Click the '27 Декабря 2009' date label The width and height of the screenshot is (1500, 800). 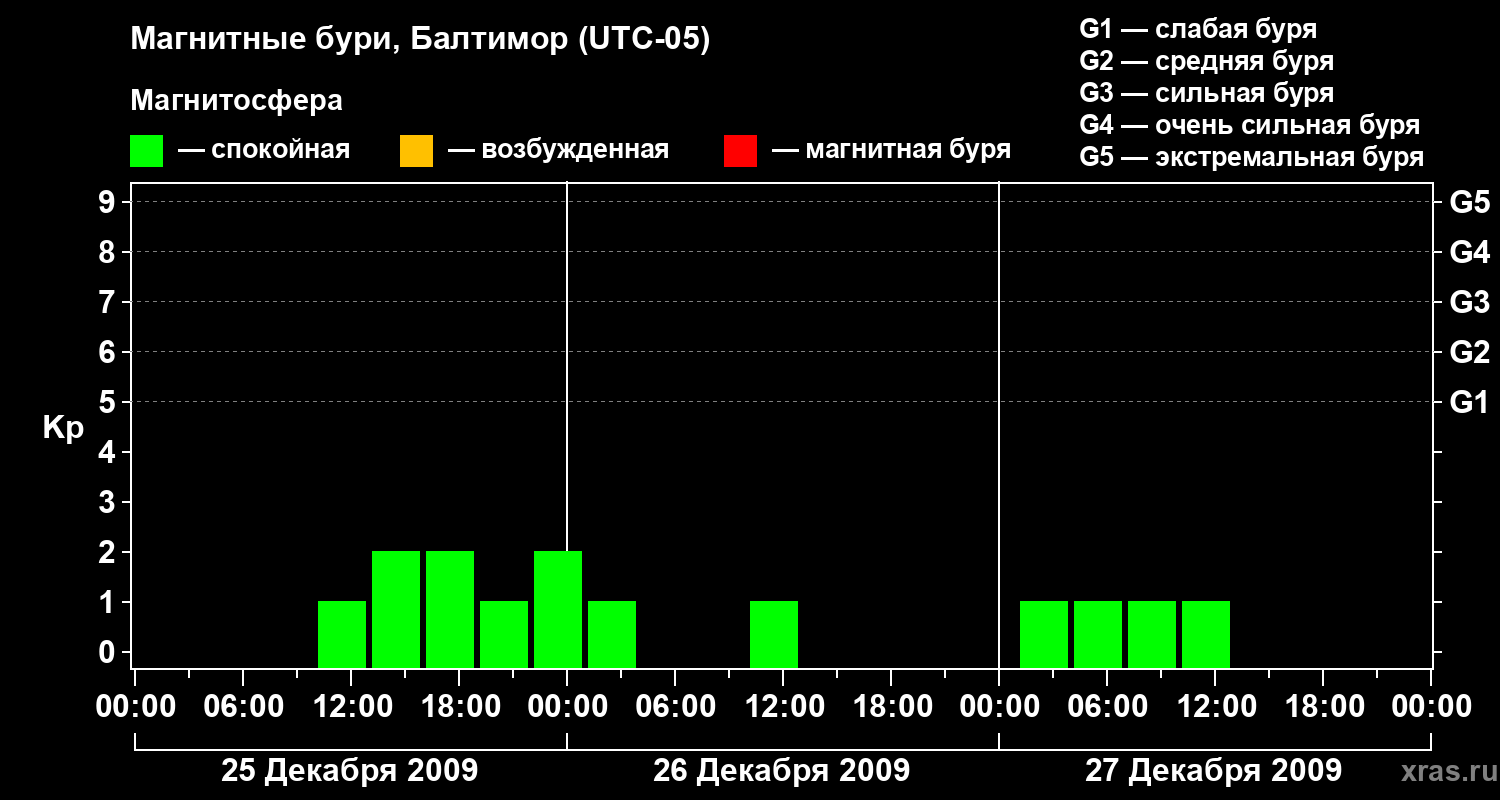pos(1213,771)
